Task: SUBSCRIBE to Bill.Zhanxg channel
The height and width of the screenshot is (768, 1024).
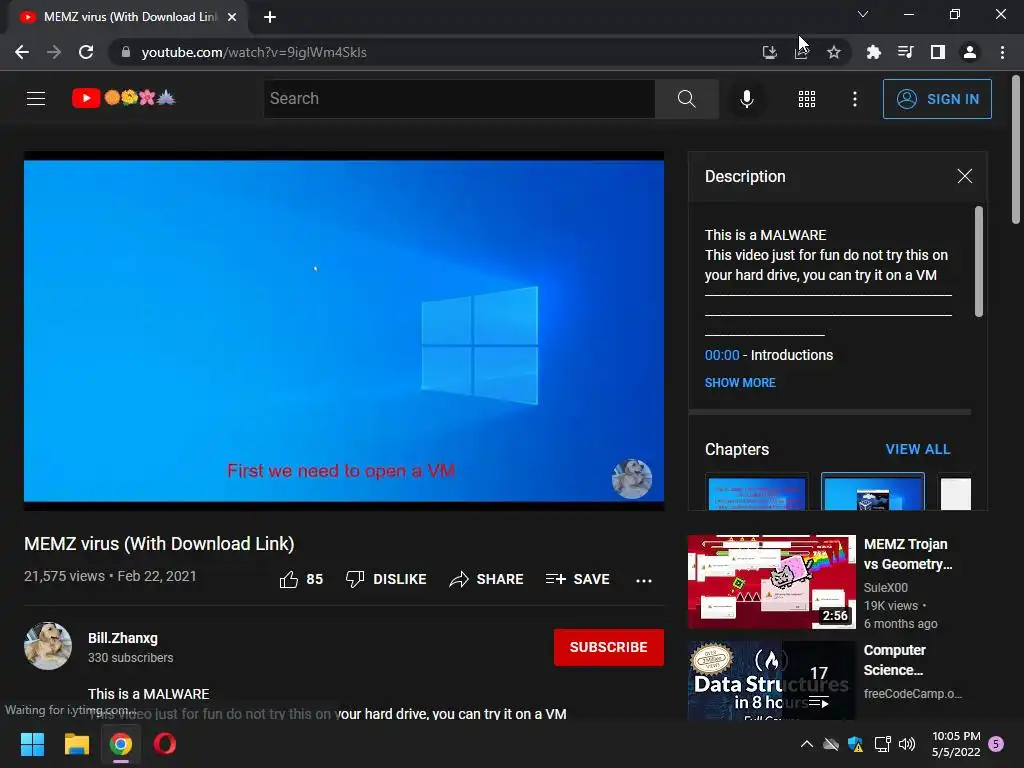Action: pyautogui.click(x=609, y=647)
